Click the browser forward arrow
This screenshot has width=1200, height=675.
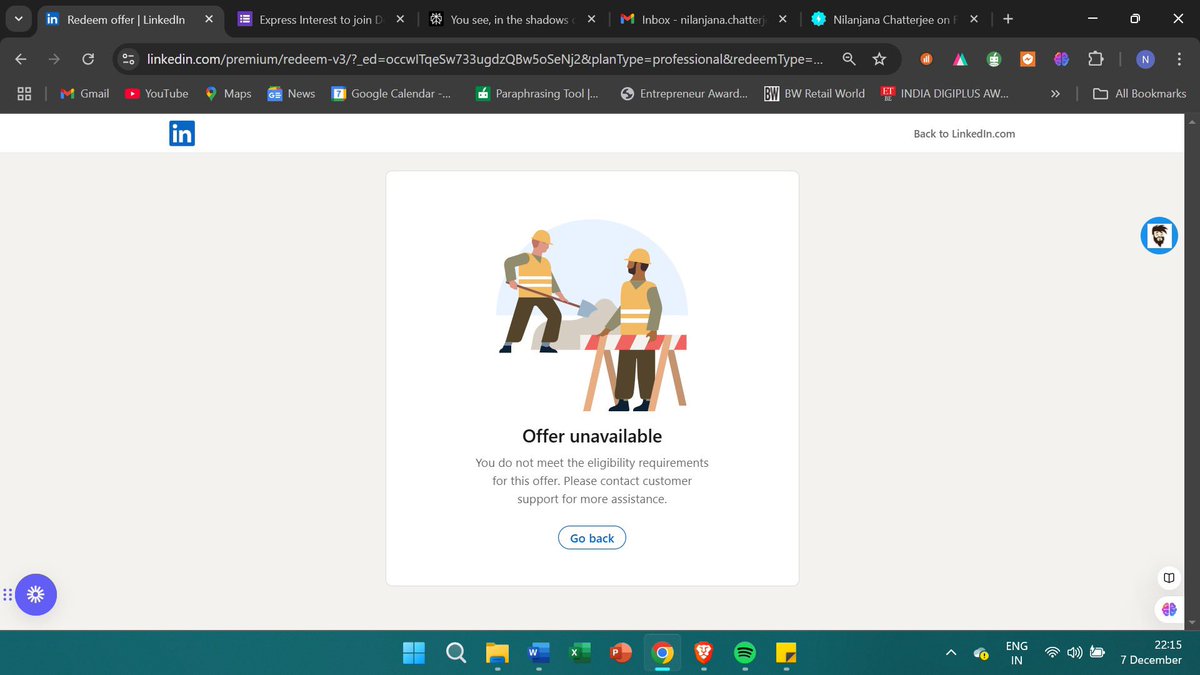tap(54, 59)
